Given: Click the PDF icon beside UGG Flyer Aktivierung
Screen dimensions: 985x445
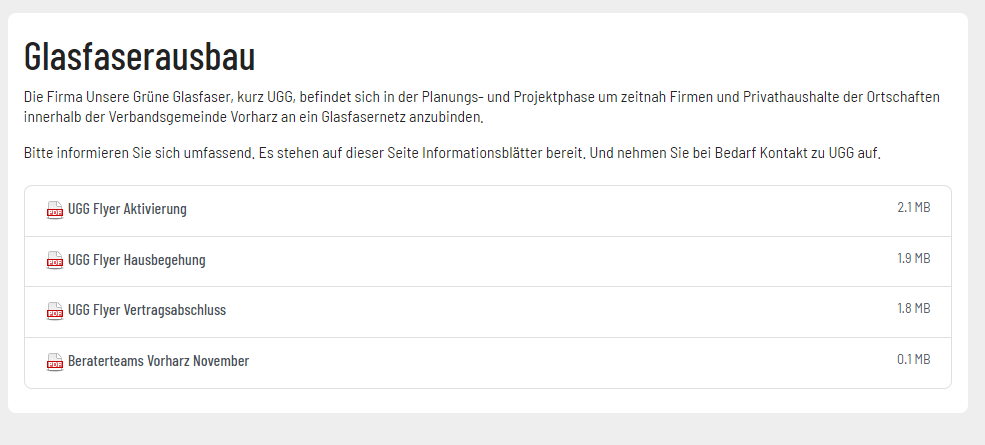Looking at the screenshot, I should 55,210.
